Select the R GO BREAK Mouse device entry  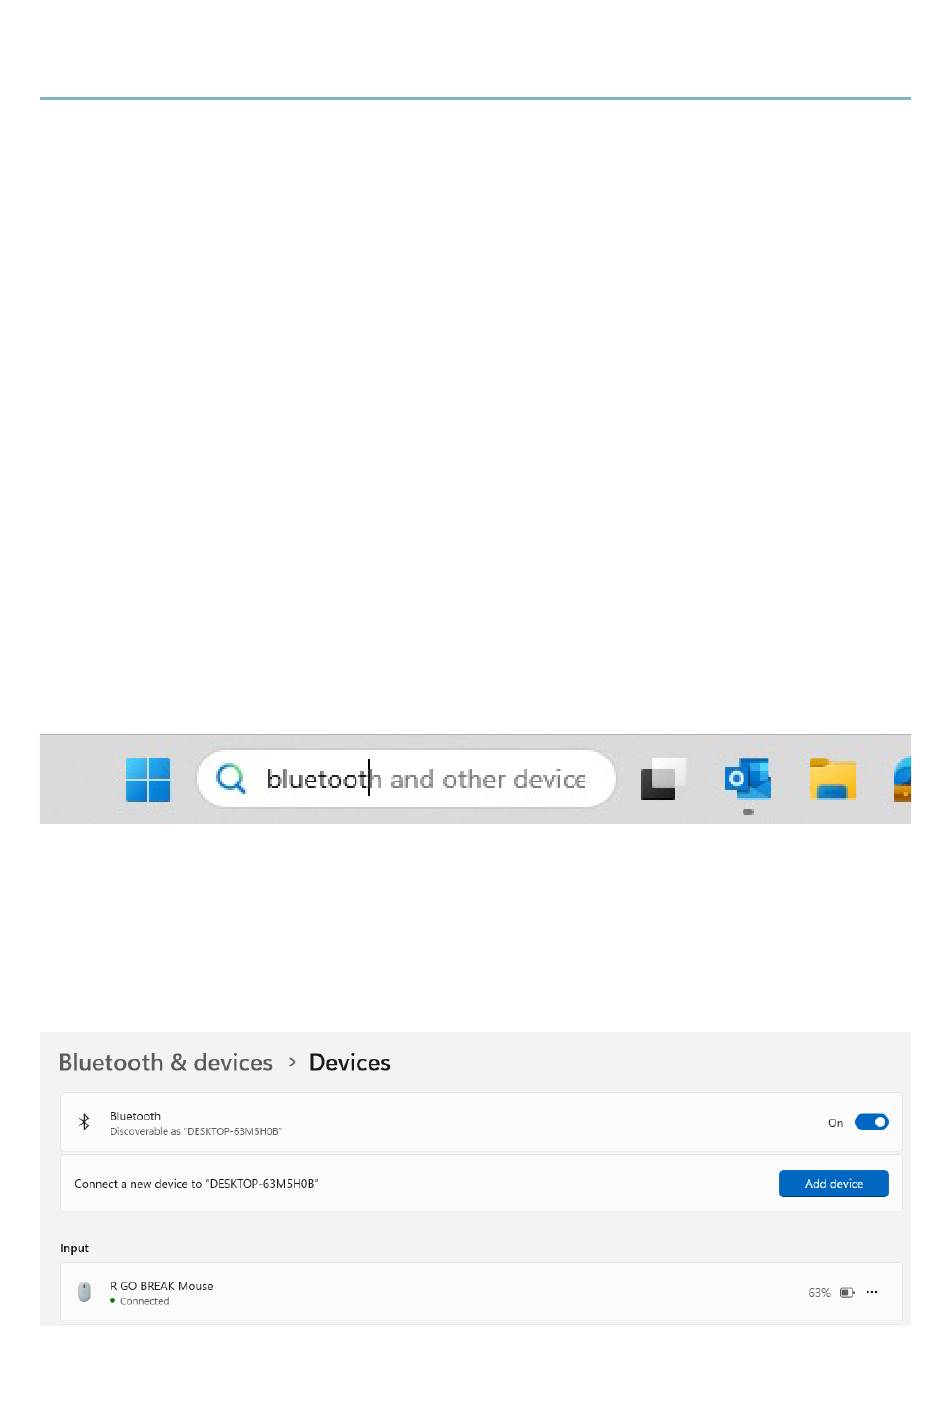(x=481, y=1292)
